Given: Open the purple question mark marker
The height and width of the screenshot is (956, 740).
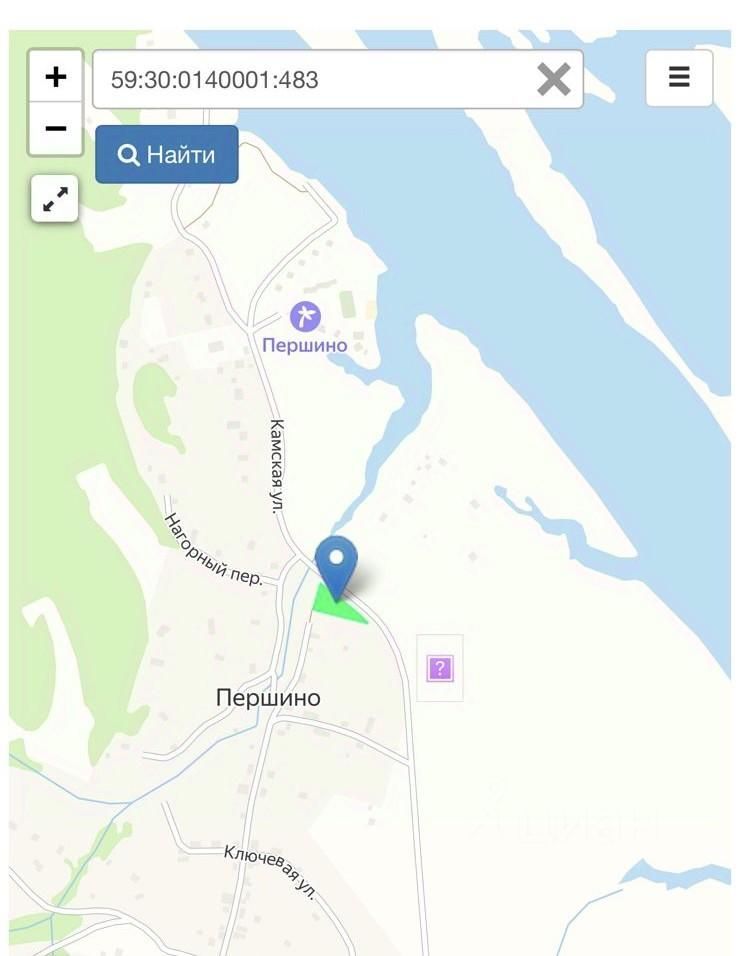Looking at the screenshot, I should 439,668.
